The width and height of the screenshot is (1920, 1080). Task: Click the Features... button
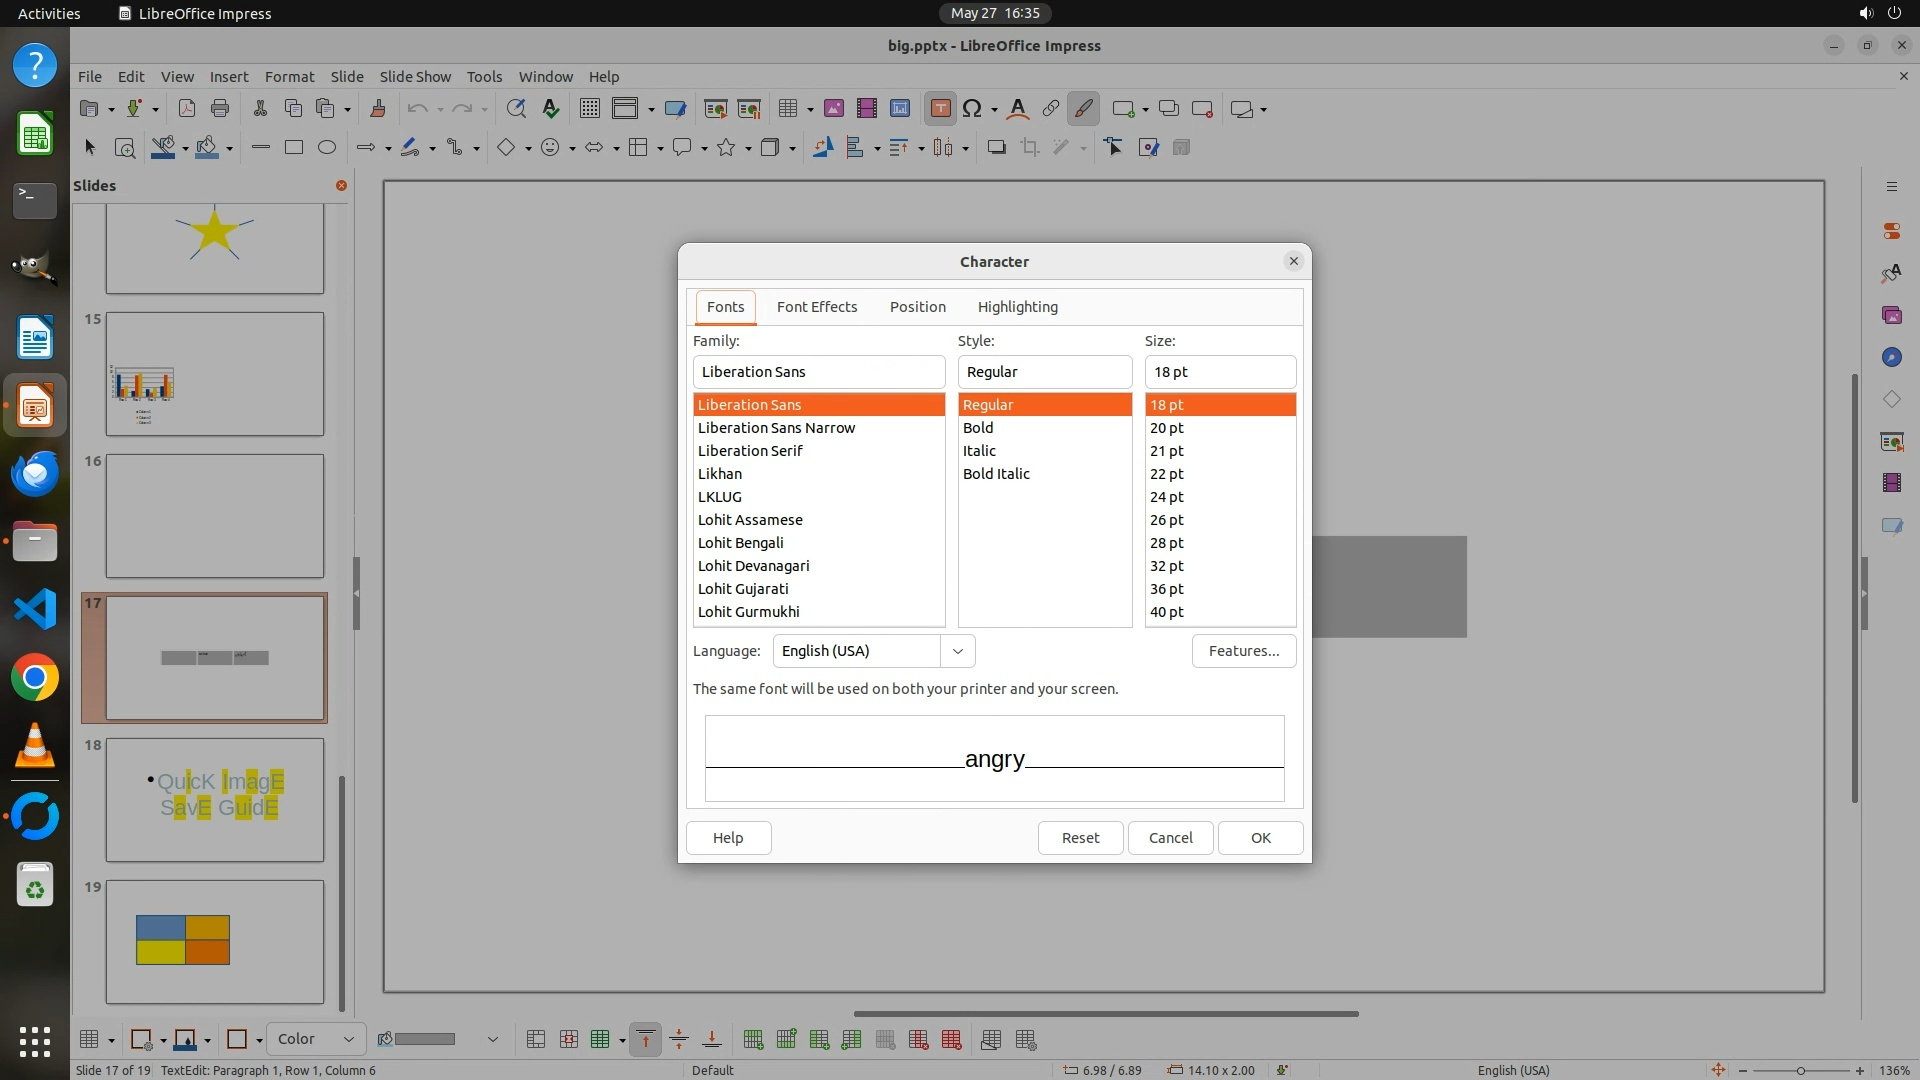click(x=1243, y=651)
